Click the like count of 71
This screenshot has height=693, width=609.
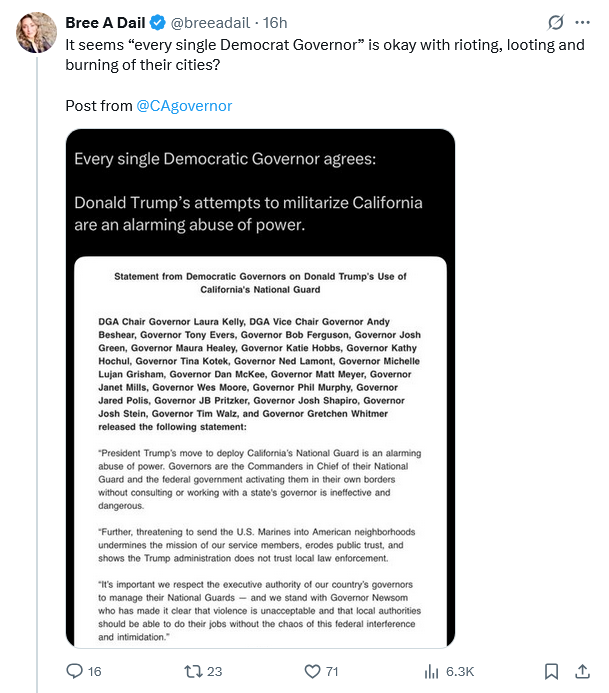coord(335,671)
